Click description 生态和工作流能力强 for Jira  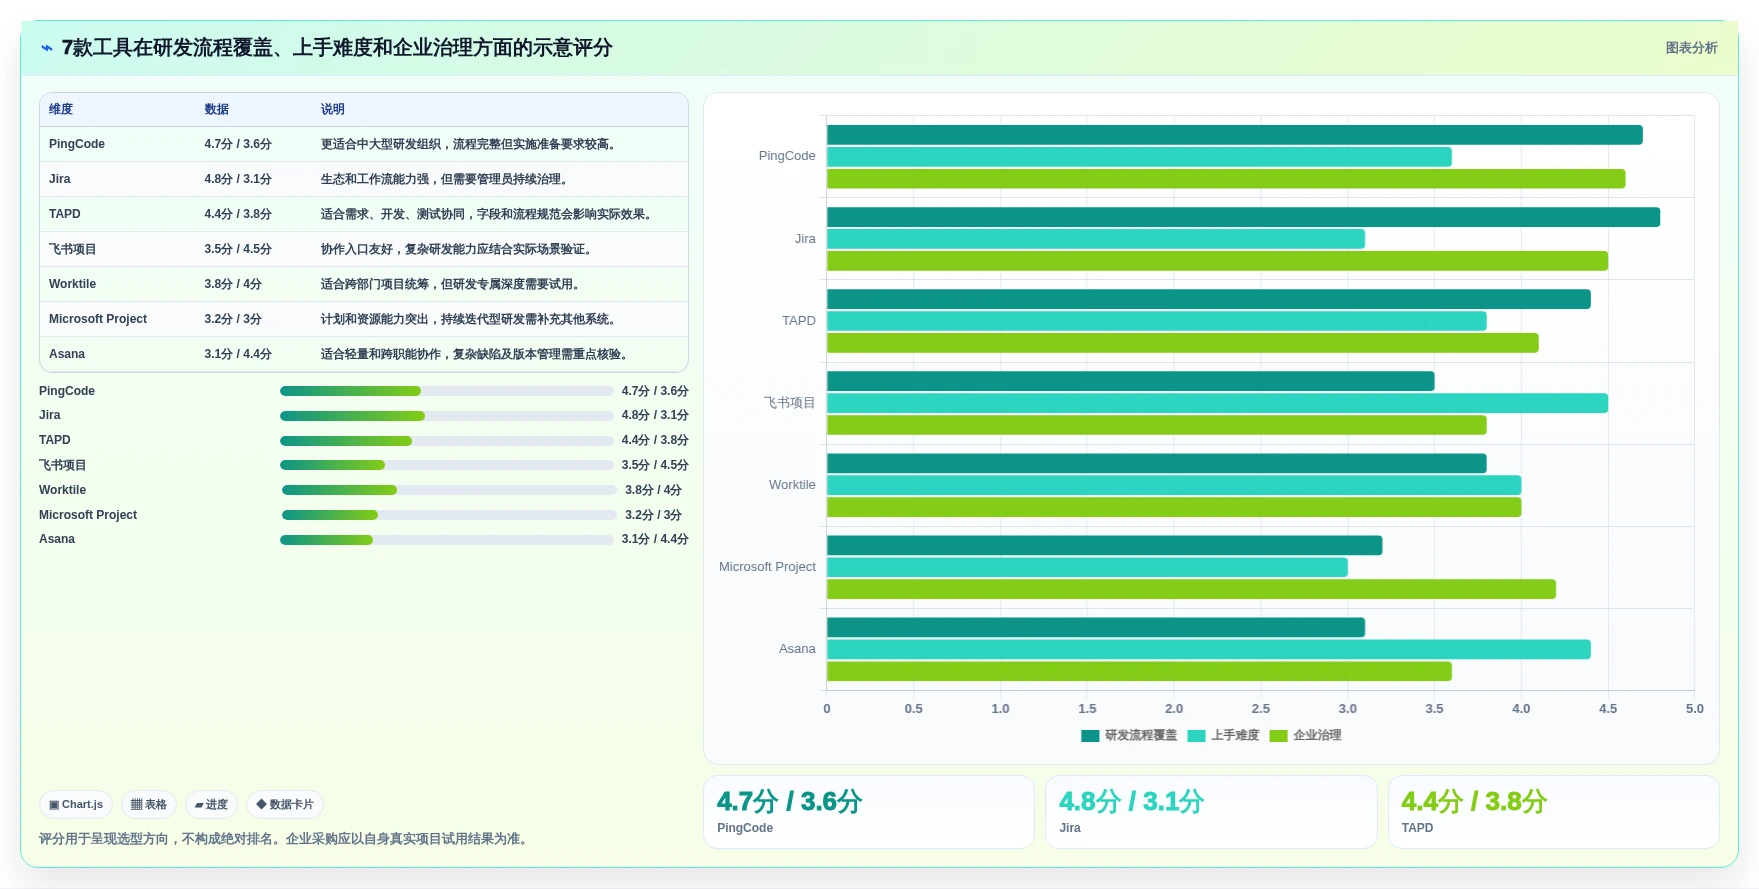coord(447,179)
